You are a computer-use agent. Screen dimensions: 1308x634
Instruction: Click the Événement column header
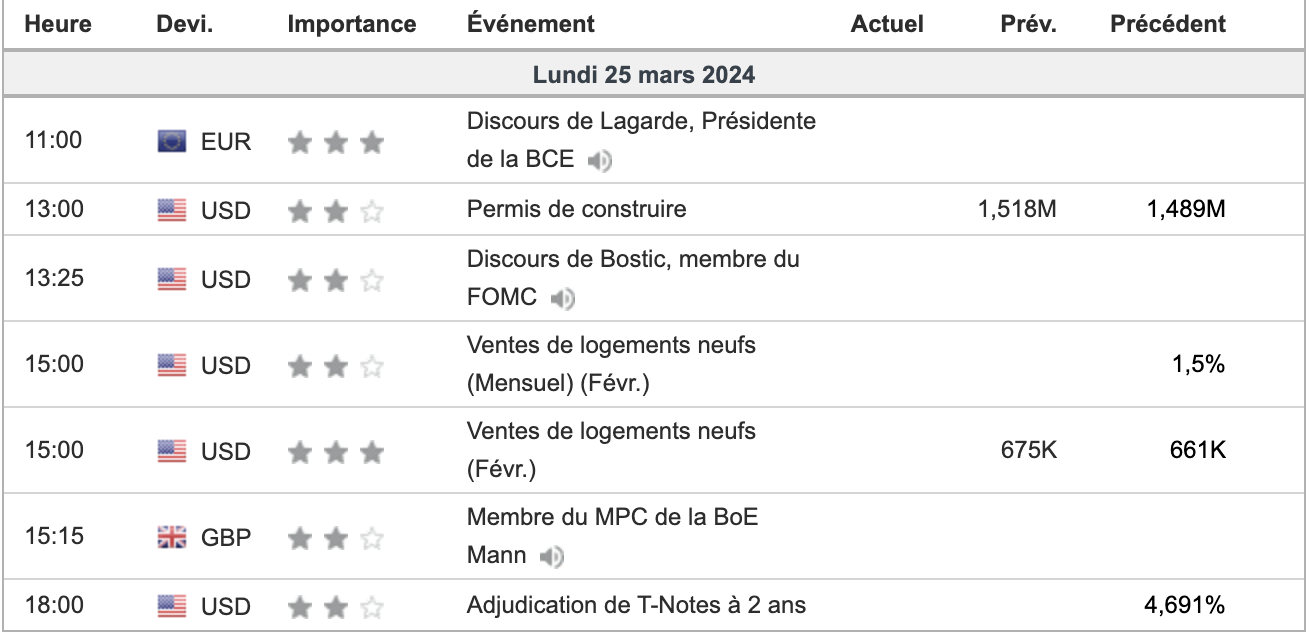click(531, 24)
